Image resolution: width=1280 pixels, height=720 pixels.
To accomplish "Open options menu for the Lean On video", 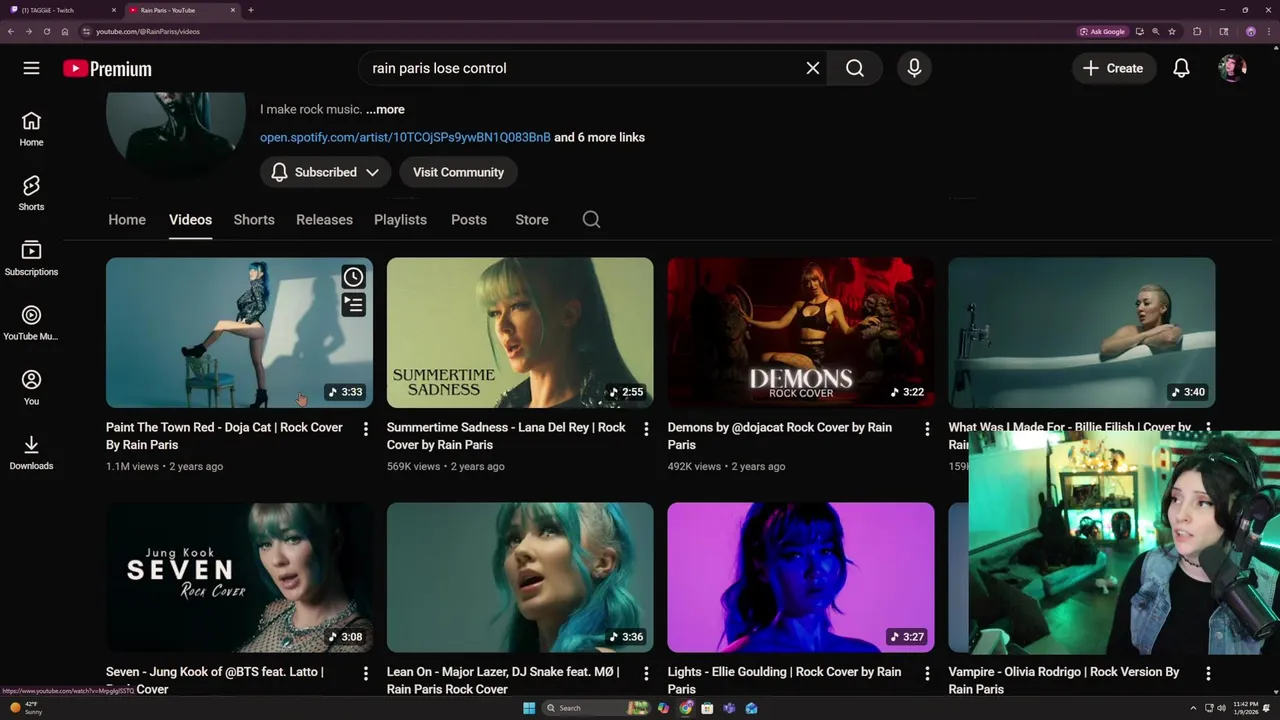I will [646, 674].
